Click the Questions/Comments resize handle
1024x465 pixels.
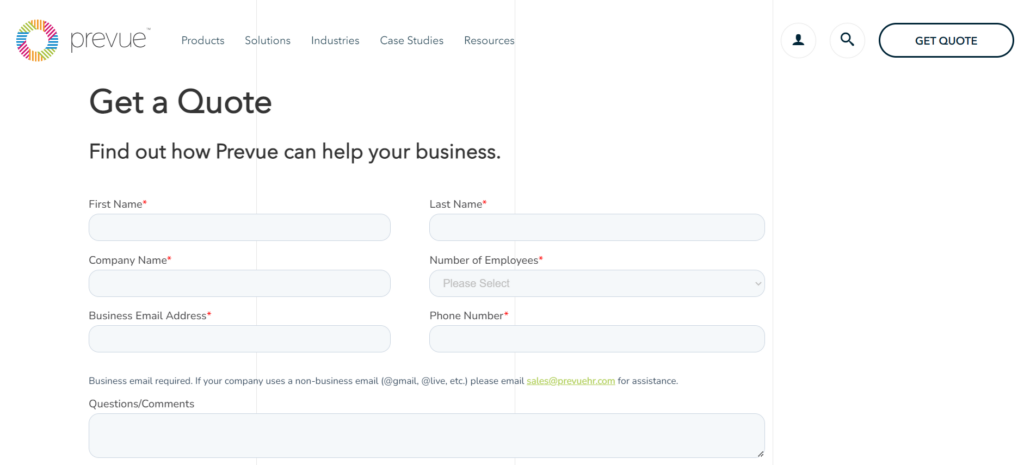[760, 453]
